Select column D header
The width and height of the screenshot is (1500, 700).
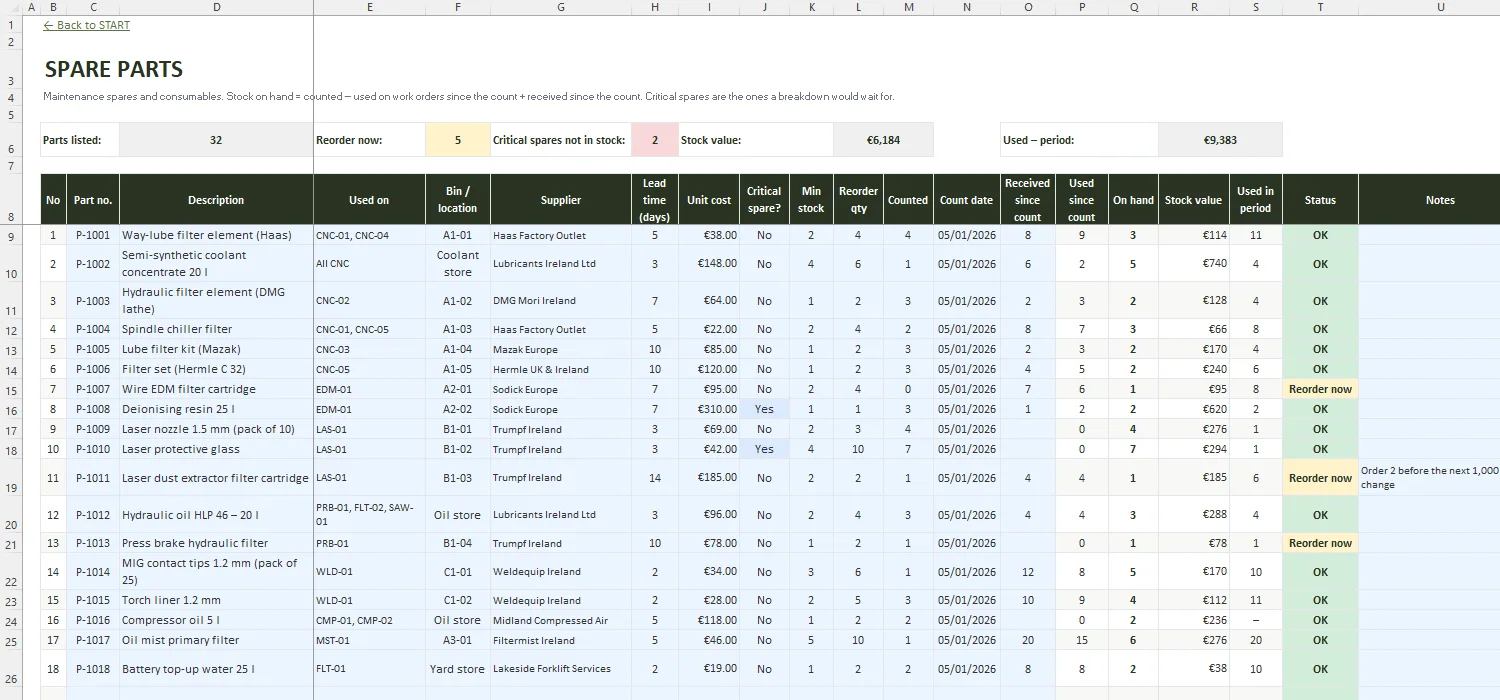pos(217,7)
